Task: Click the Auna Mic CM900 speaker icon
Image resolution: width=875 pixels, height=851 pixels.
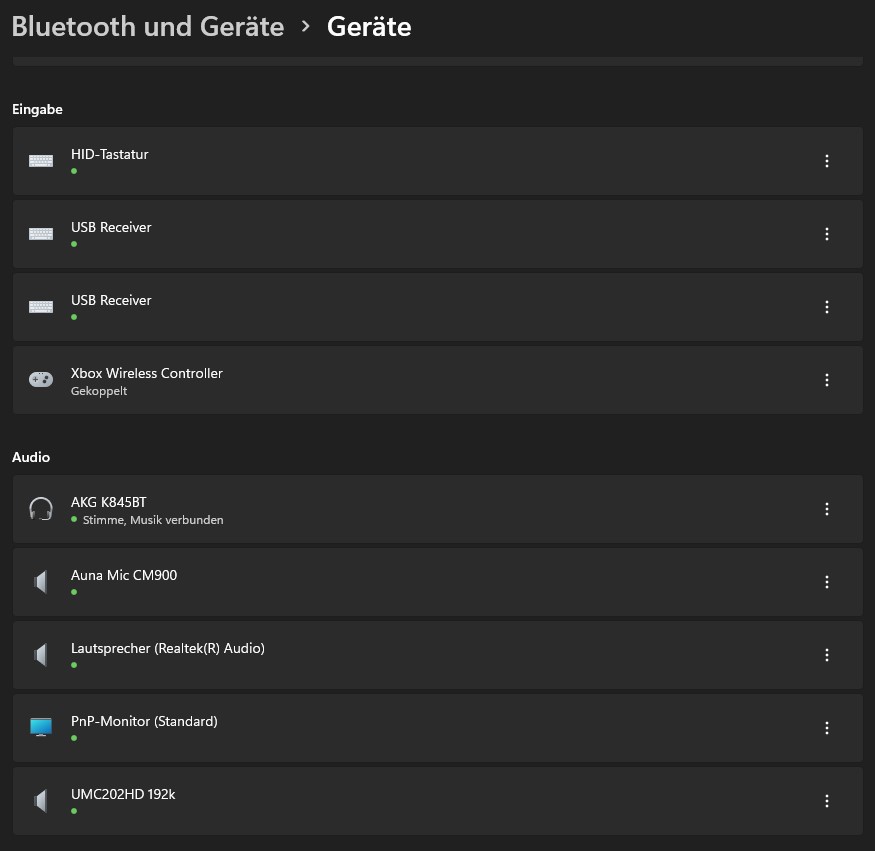Action: (x=41, y=582)
